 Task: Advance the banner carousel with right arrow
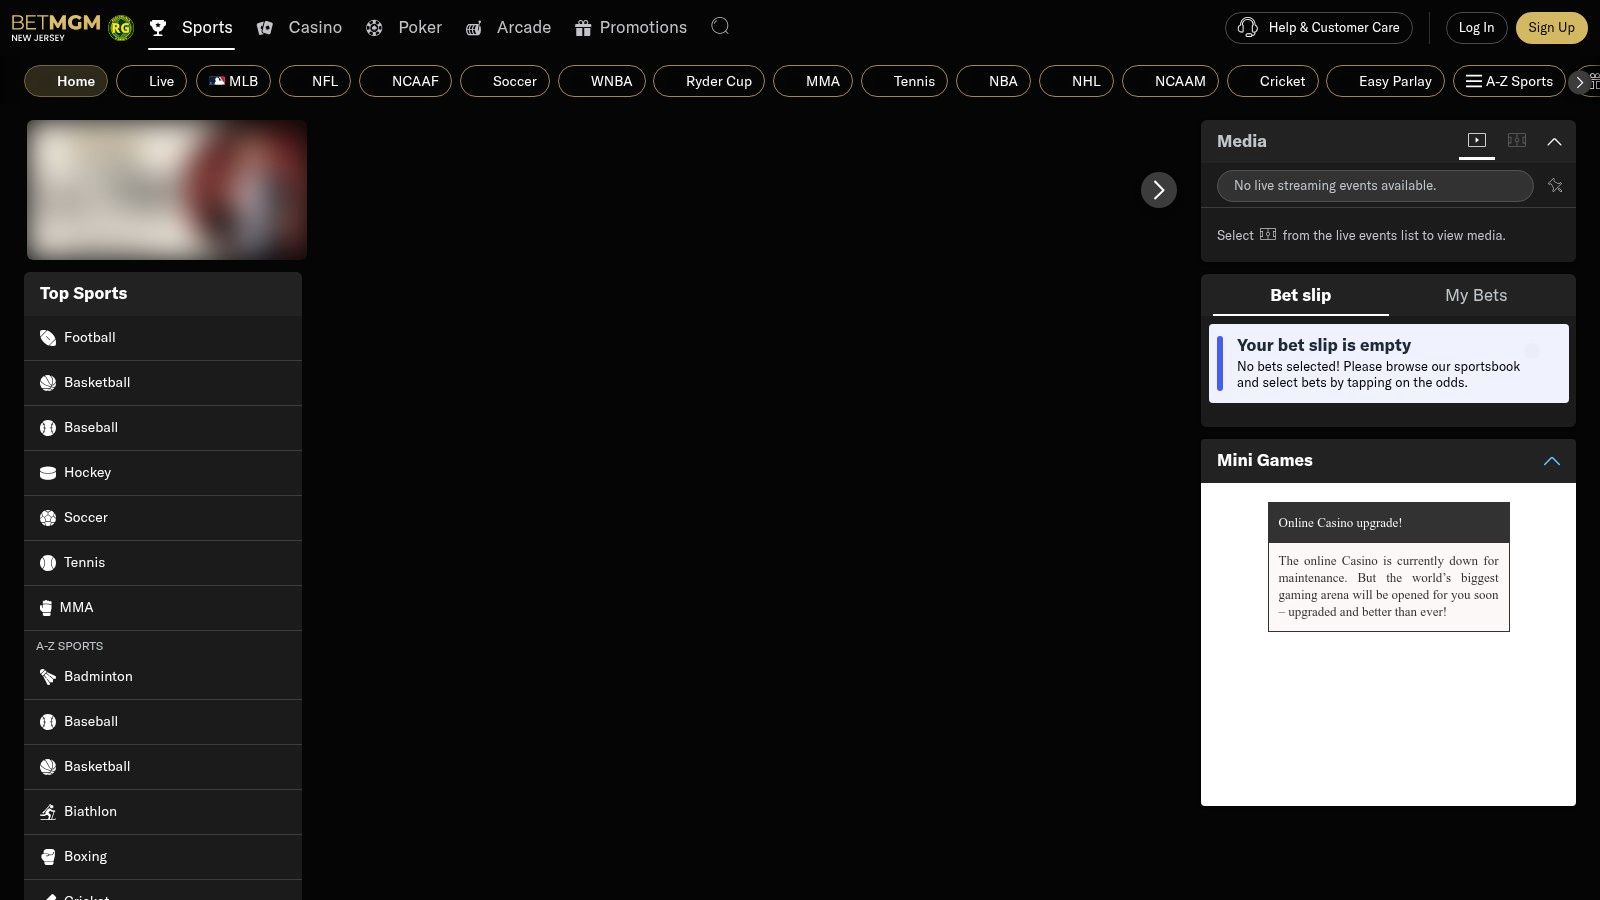tap(1159, 190)
